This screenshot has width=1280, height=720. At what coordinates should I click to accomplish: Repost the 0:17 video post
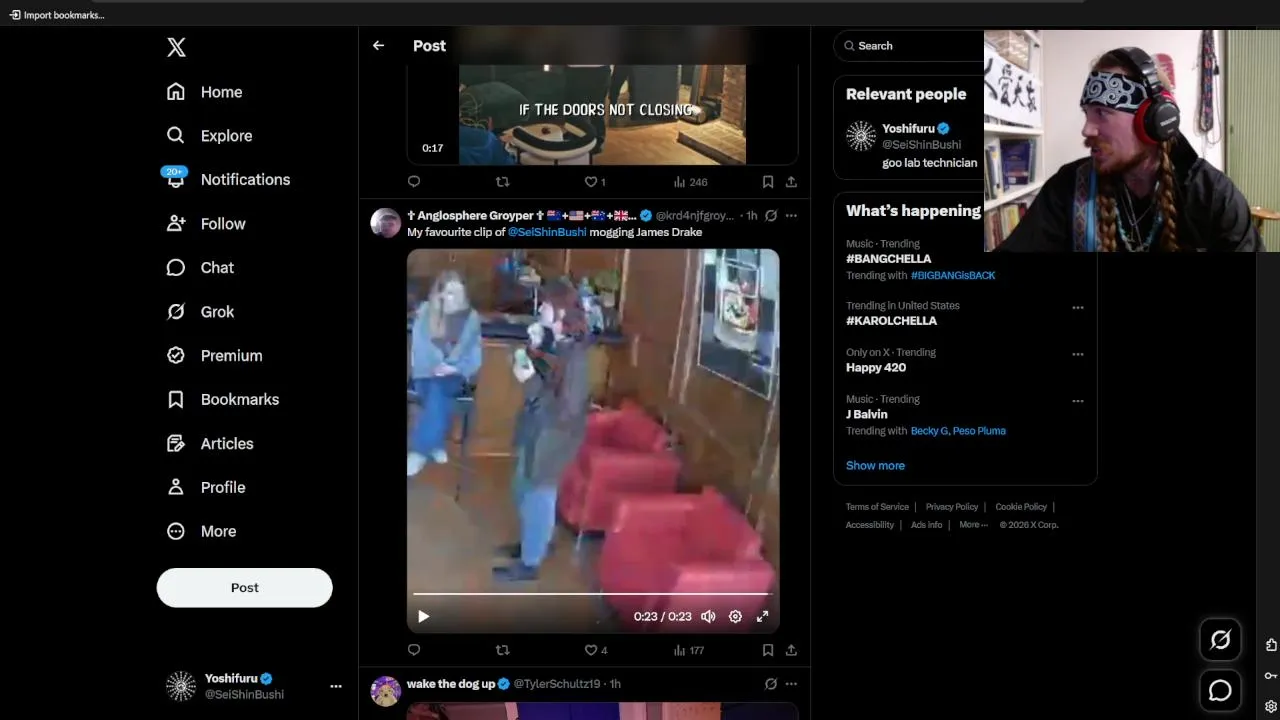tap(503, 182)
